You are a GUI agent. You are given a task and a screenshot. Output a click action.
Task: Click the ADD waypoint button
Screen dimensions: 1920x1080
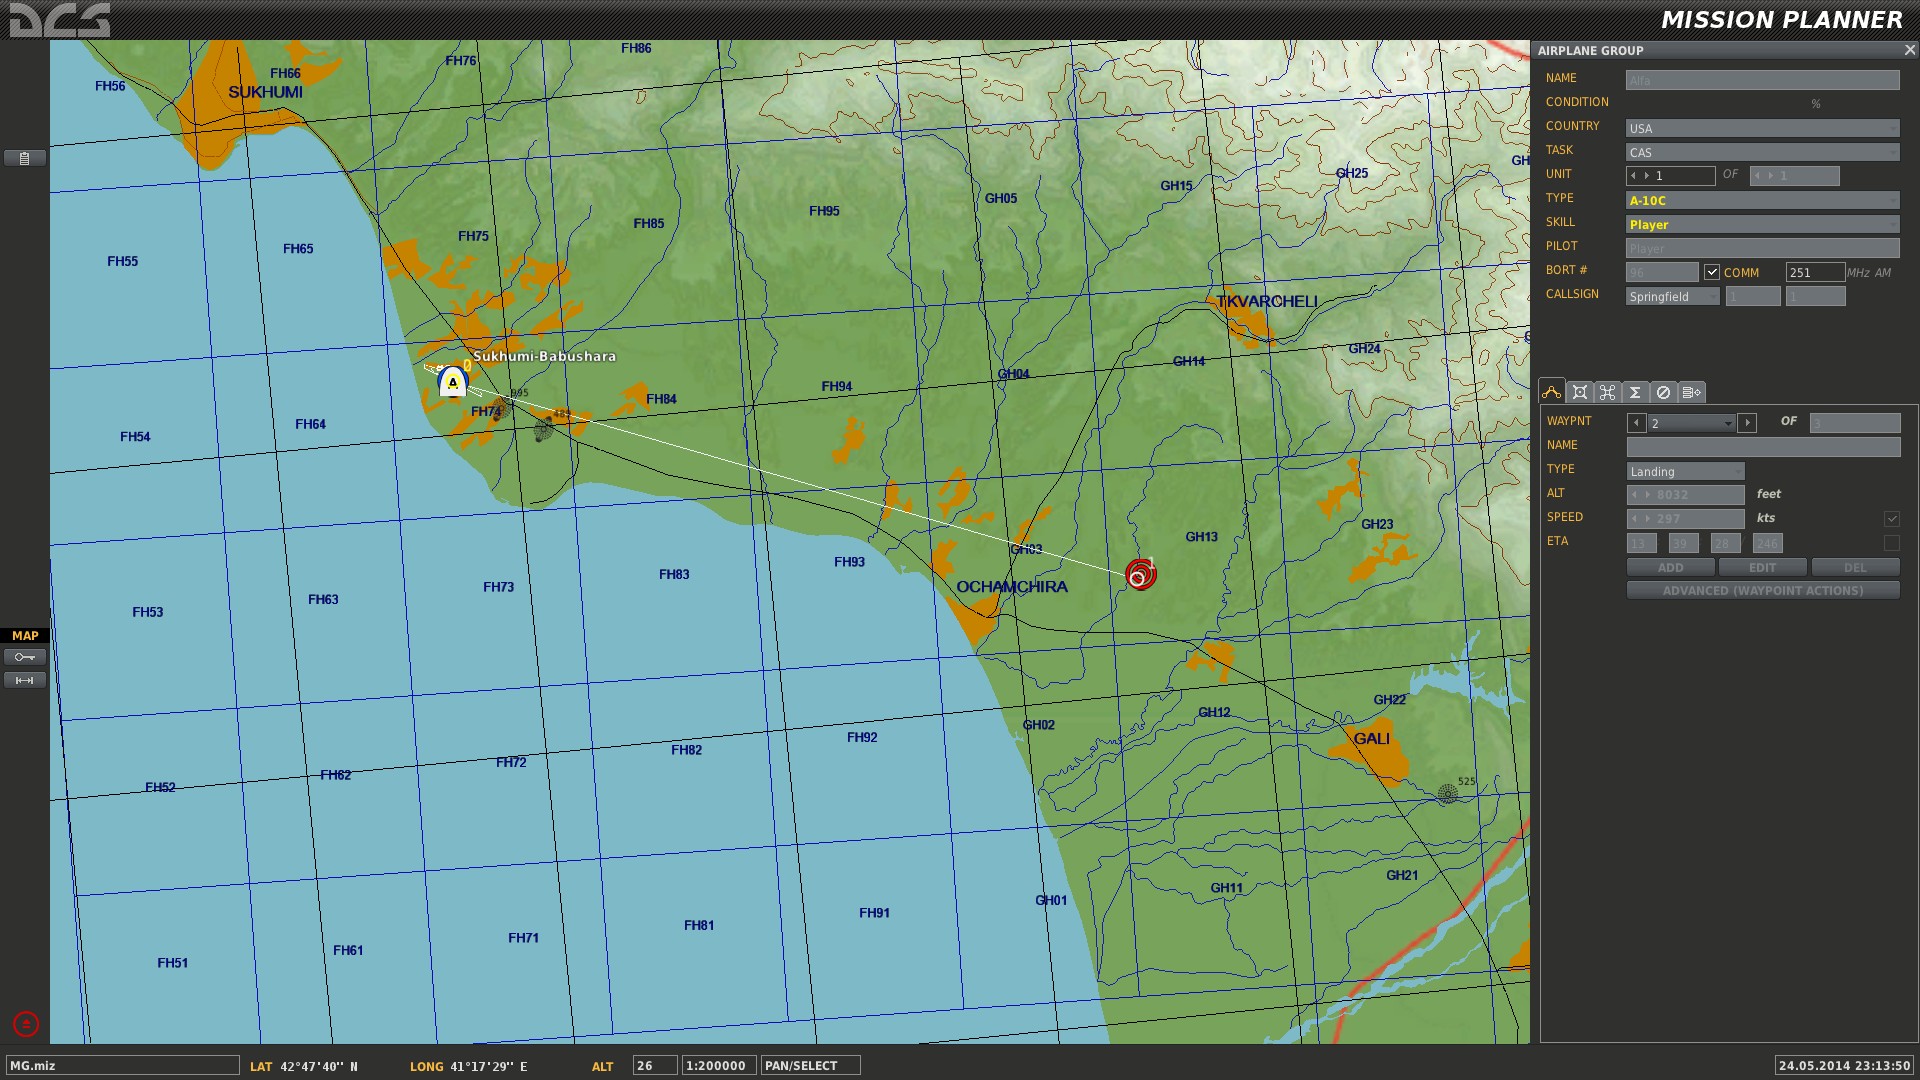click(x=1671, y=567)
